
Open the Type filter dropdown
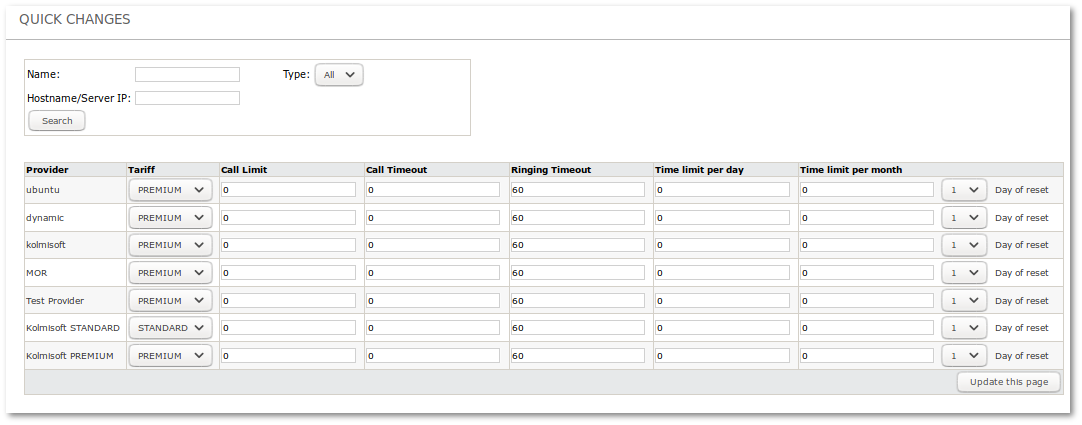click(339, 75)
